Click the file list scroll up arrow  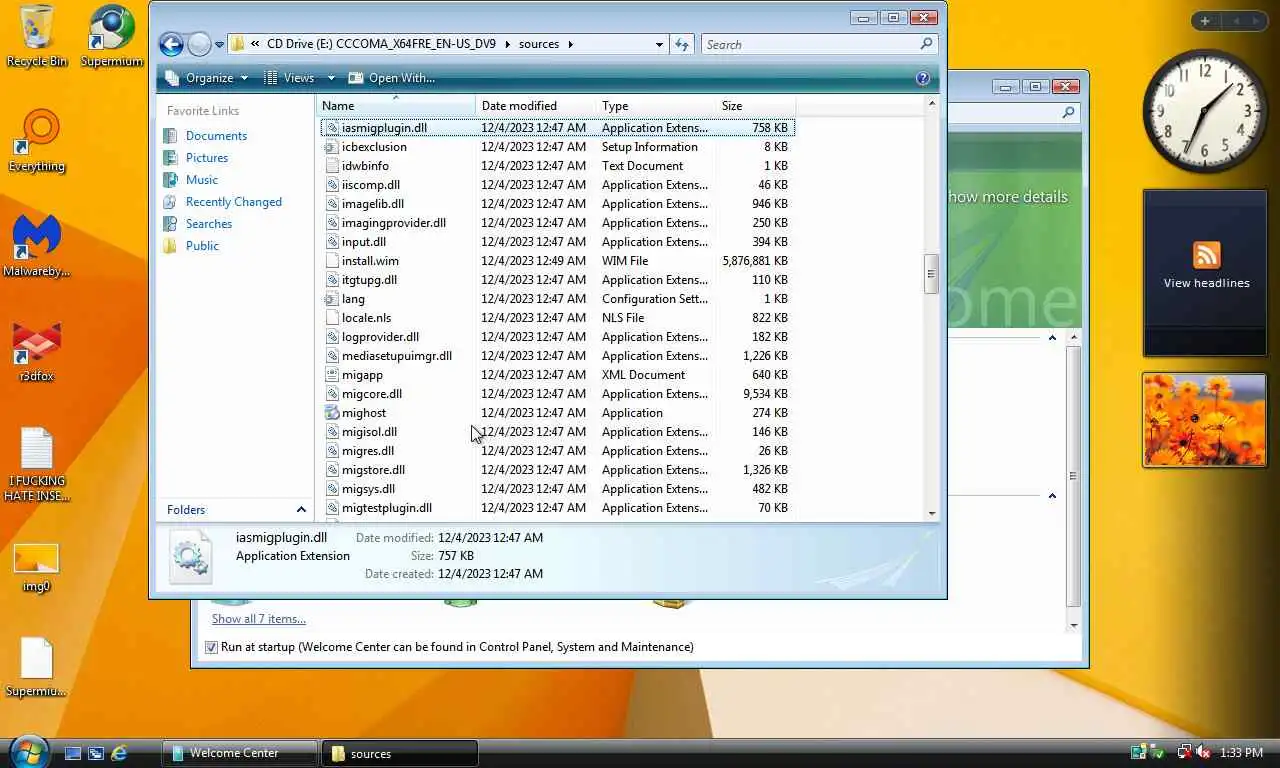tap(931, 103)
